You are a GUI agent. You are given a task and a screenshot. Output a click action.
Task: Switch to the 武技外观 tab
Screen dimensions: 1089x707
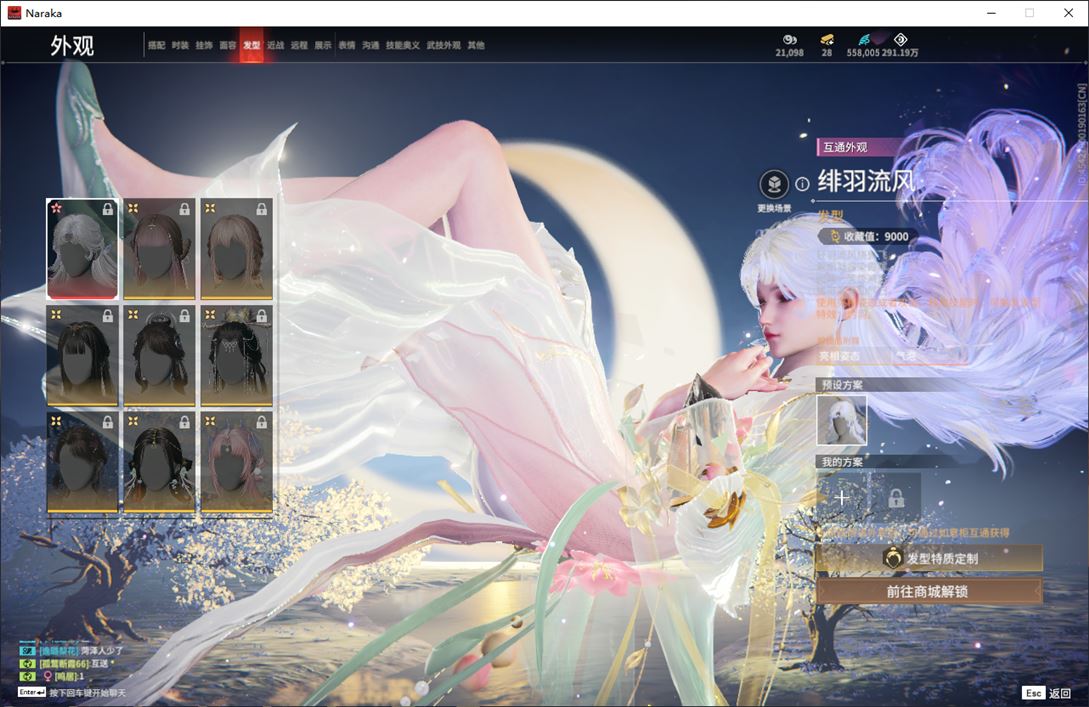point(443,45)
